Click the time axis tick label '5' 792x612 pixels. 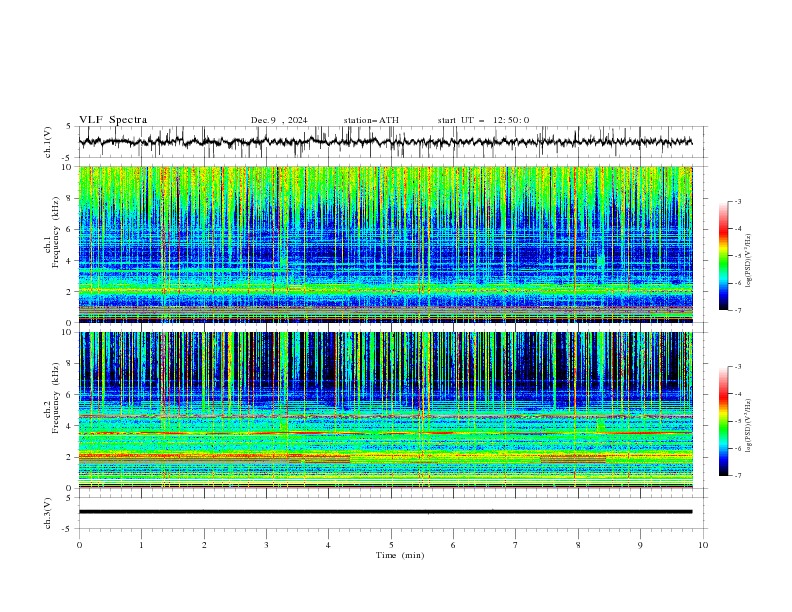[x=391, y=545]
